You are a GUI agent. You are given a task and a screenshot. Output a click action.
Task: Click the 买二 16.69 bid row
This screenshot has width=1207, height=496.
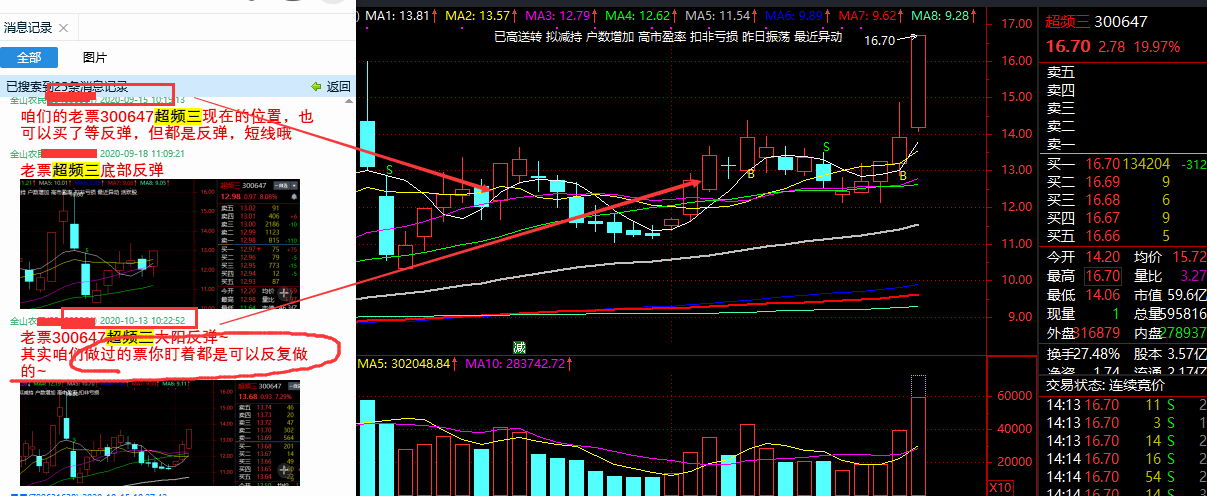point(1125,180)
